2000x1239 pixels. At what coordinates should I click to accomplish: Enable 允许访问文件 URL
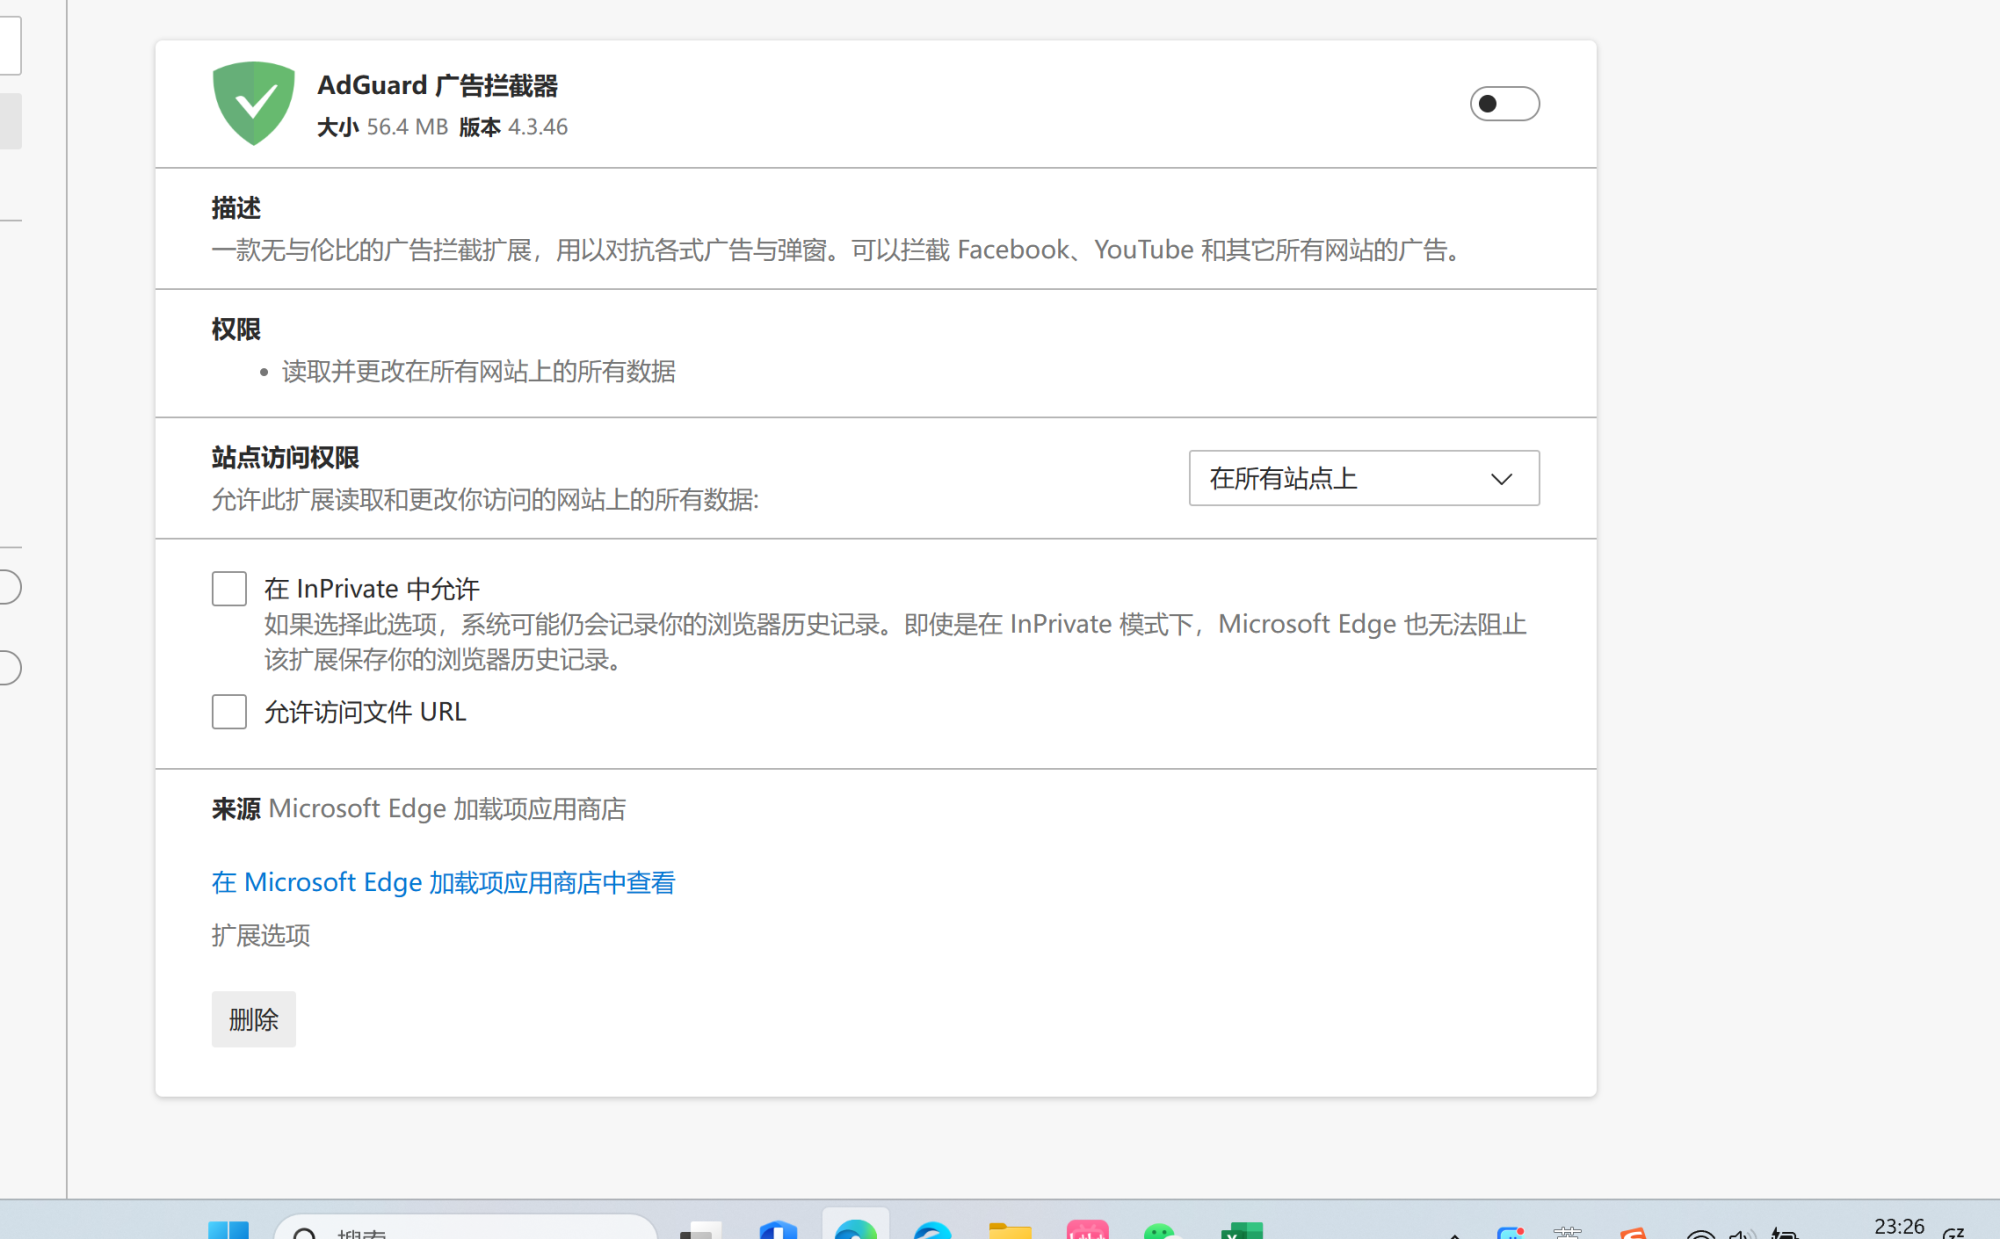228,711
